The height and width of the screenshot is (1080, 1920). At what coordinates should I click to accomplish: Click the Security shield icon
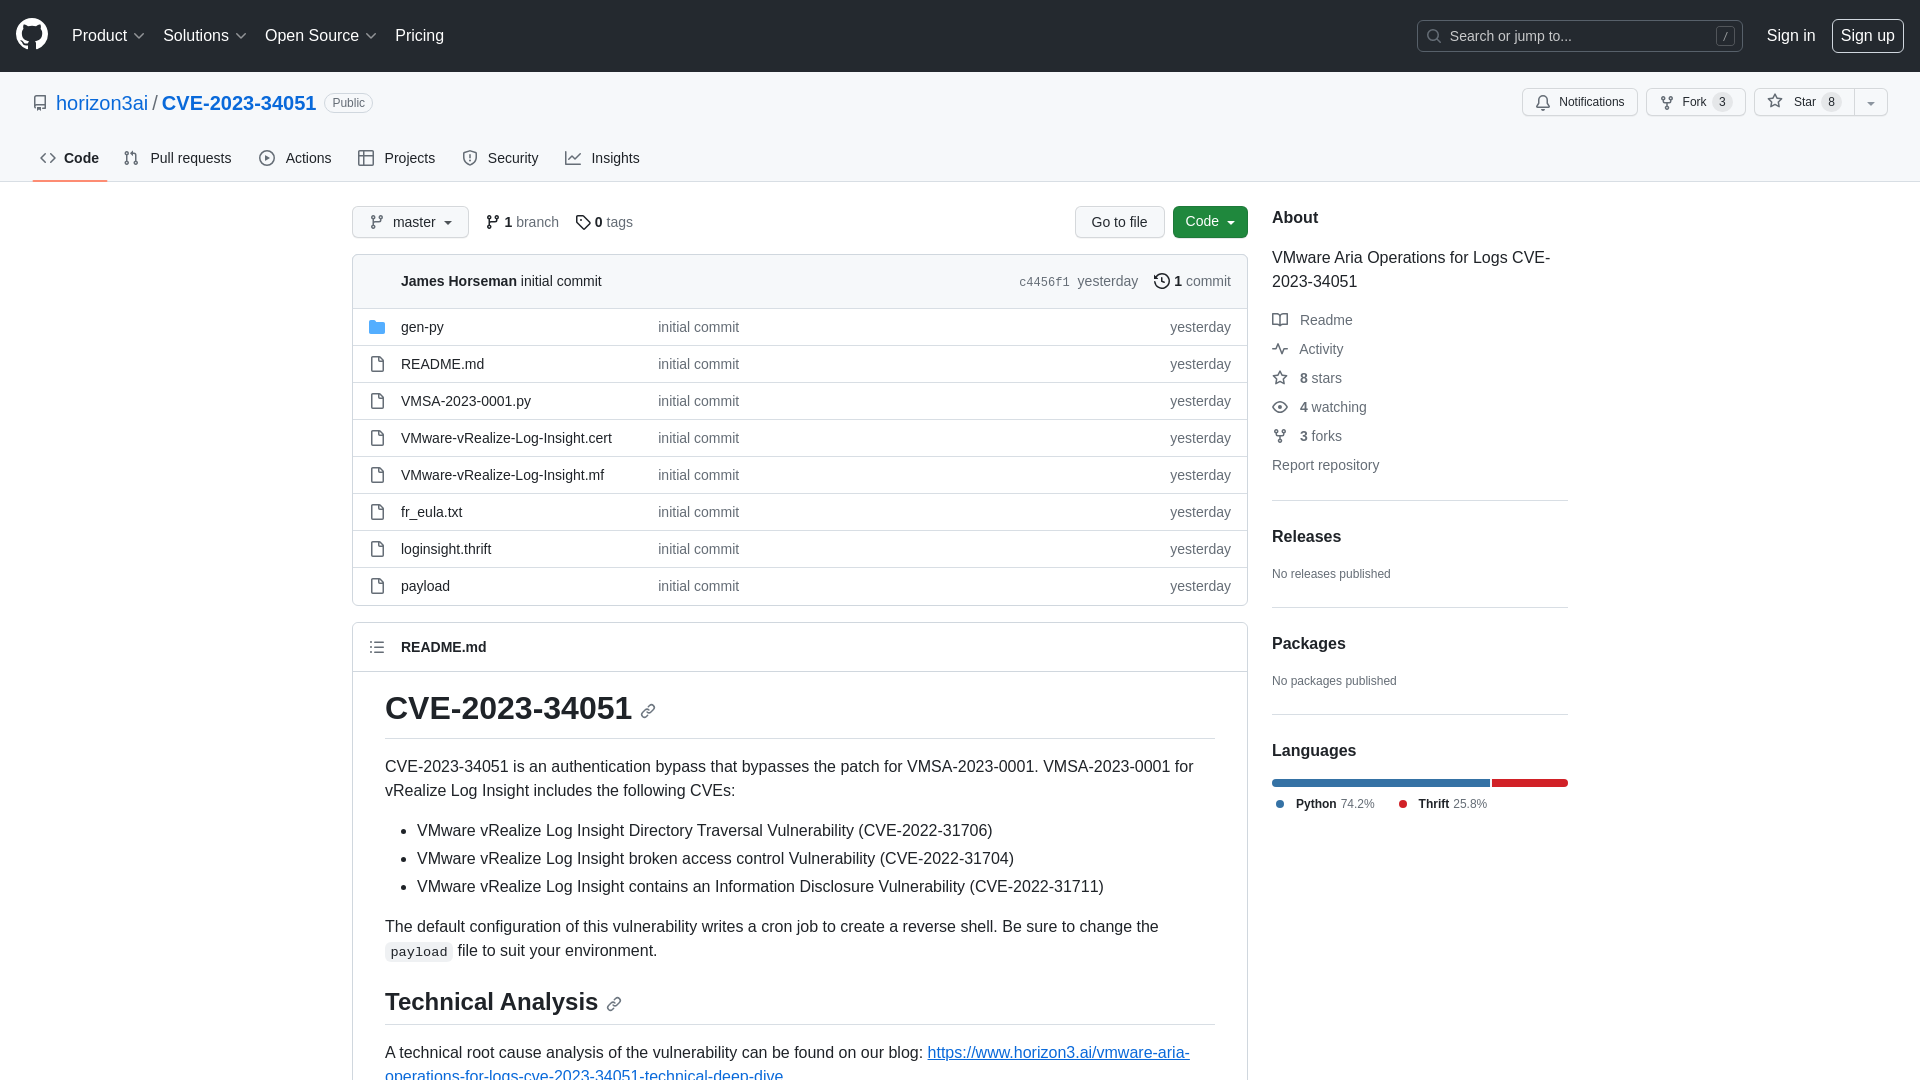click(x=469, y=158)
